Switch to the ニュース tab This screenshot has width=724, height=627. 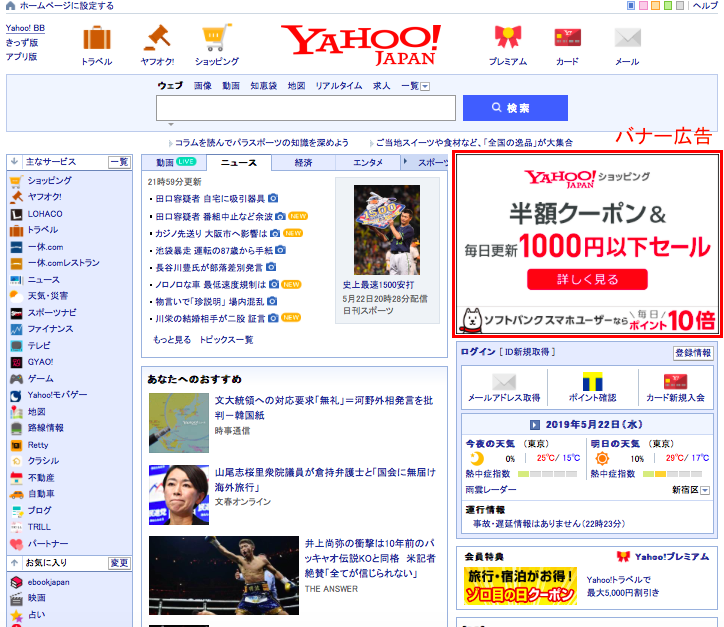pyautogui.click(x=239, y=163)
